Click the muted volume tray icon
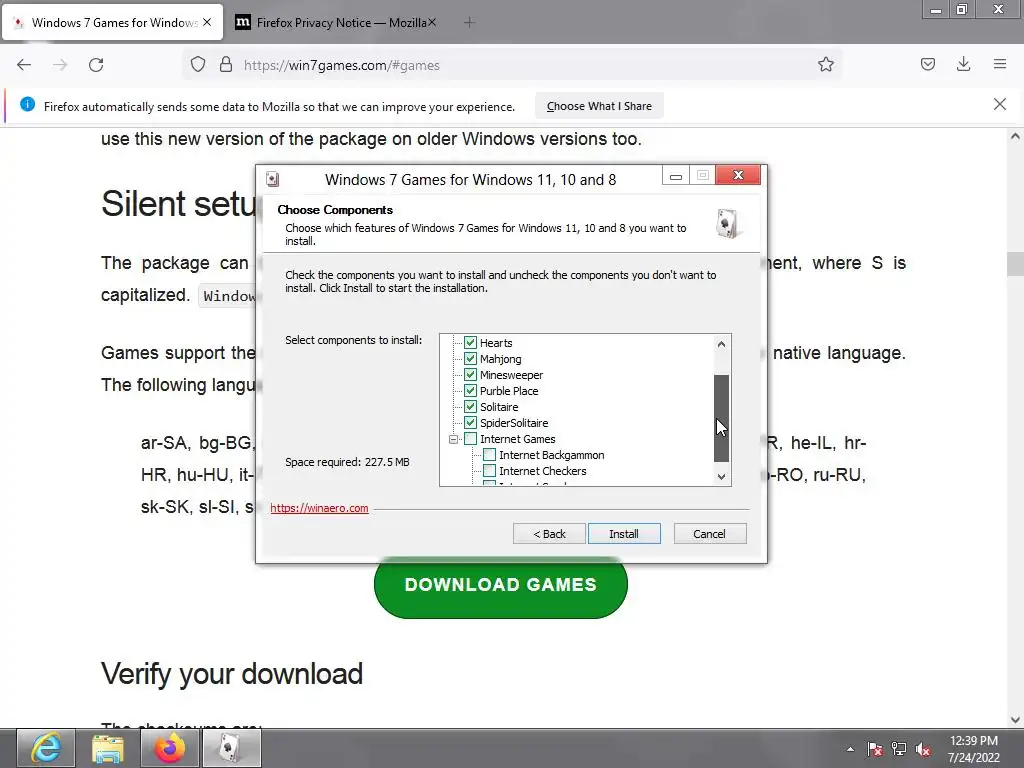This screenshot has height=768, width=1024. (x=923, y=750)
